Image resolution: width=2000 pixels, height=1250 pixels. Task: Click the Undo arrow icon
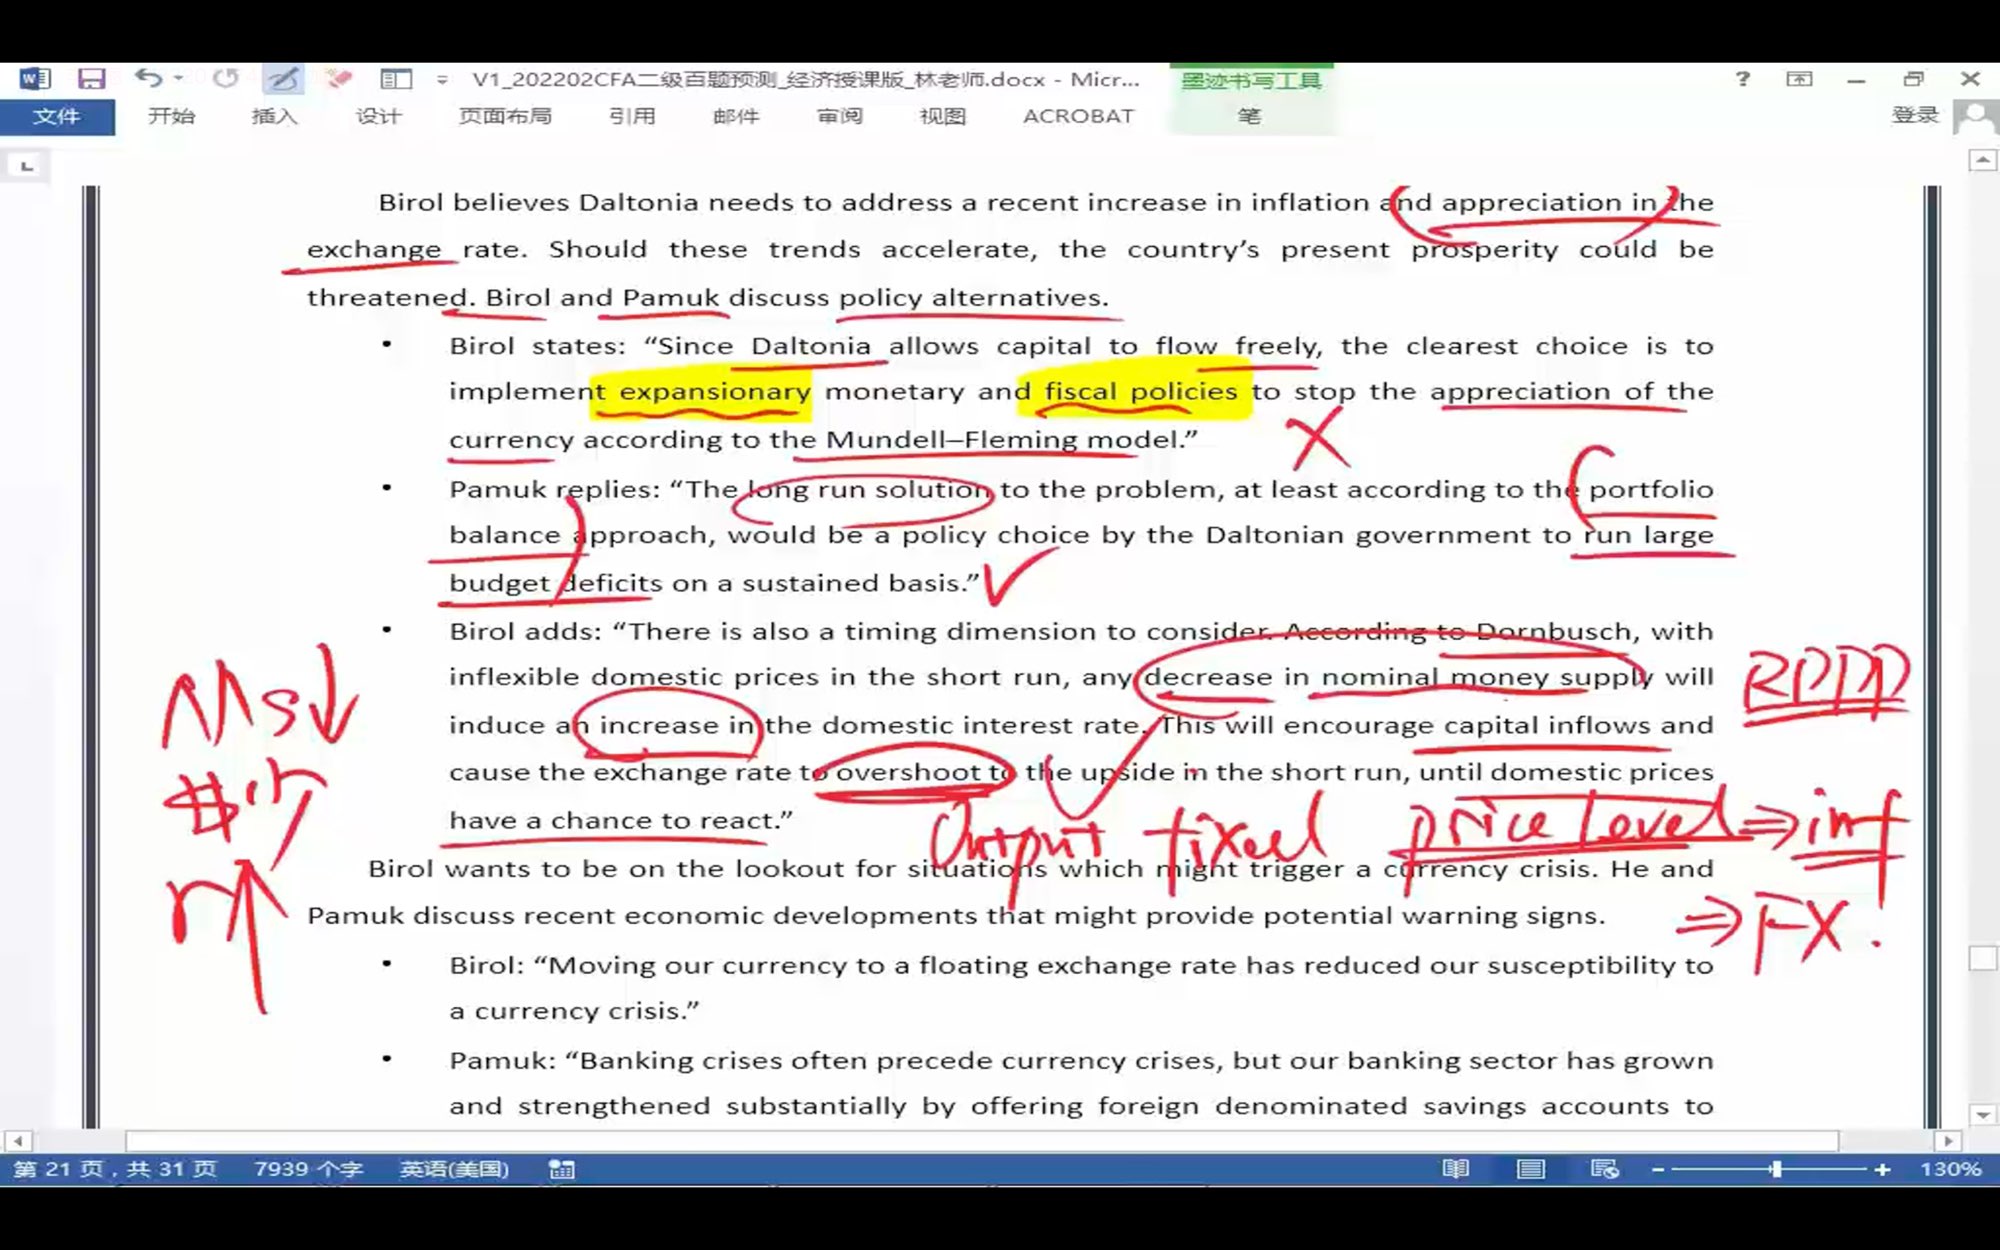coord(148,78)
